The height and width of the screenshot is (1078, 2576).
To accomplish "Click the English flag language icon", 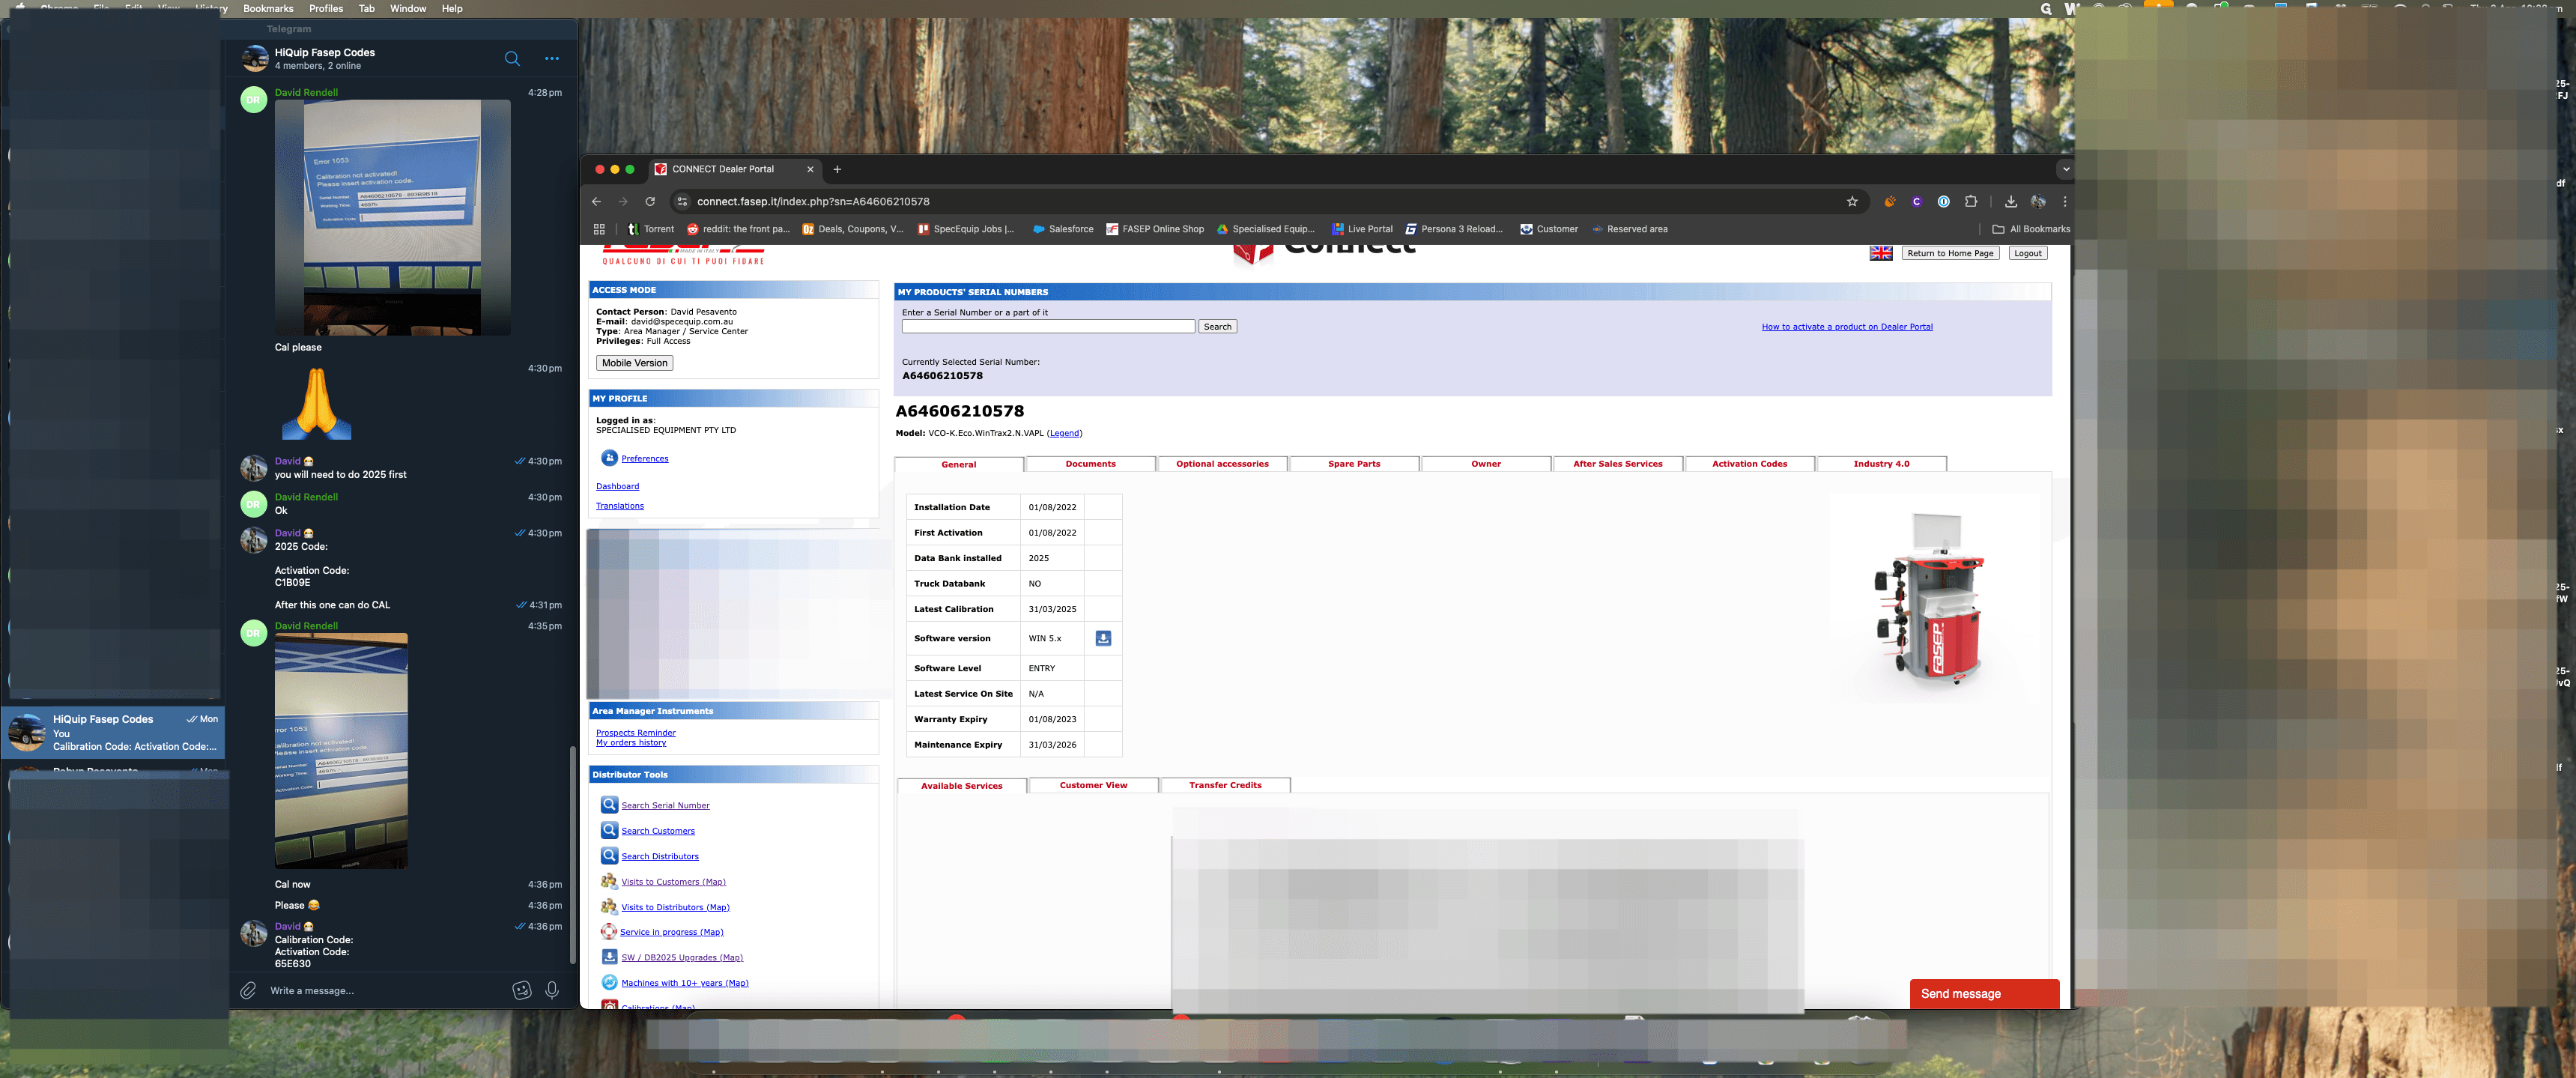I will (x=1881, y=253).
